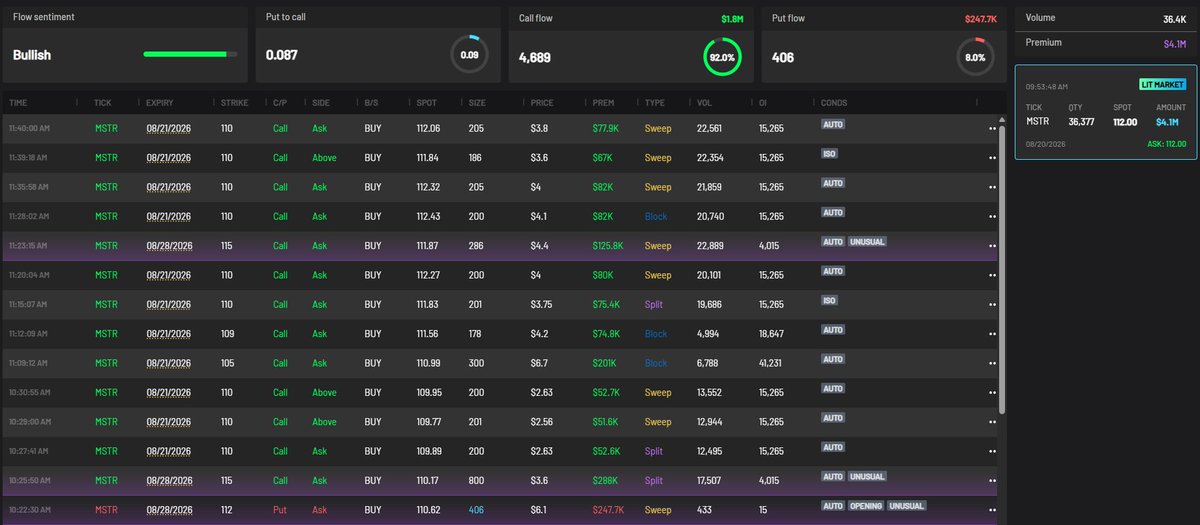Open the three-dot menu for the 11:09:12 AM row
The image size is (1200, 525).
pyautogui.click(x=992, y=363)
